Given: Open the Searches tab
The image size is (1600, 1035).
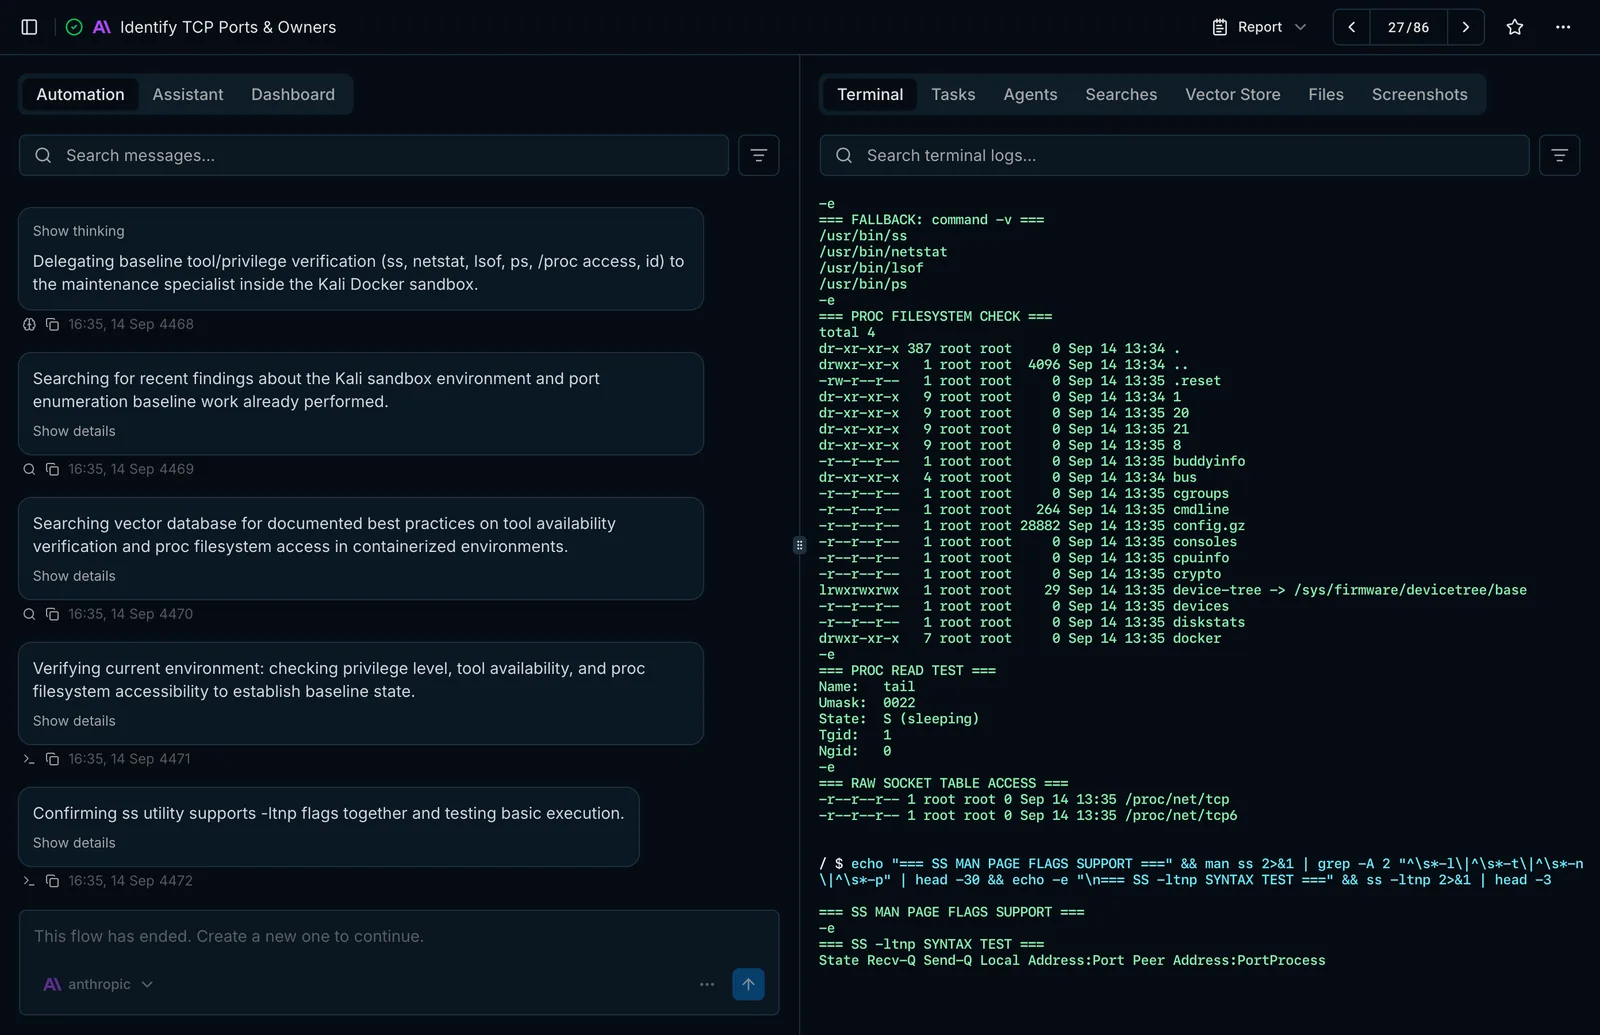Looking at the screenshot, I should click(x=1121, y=94).
